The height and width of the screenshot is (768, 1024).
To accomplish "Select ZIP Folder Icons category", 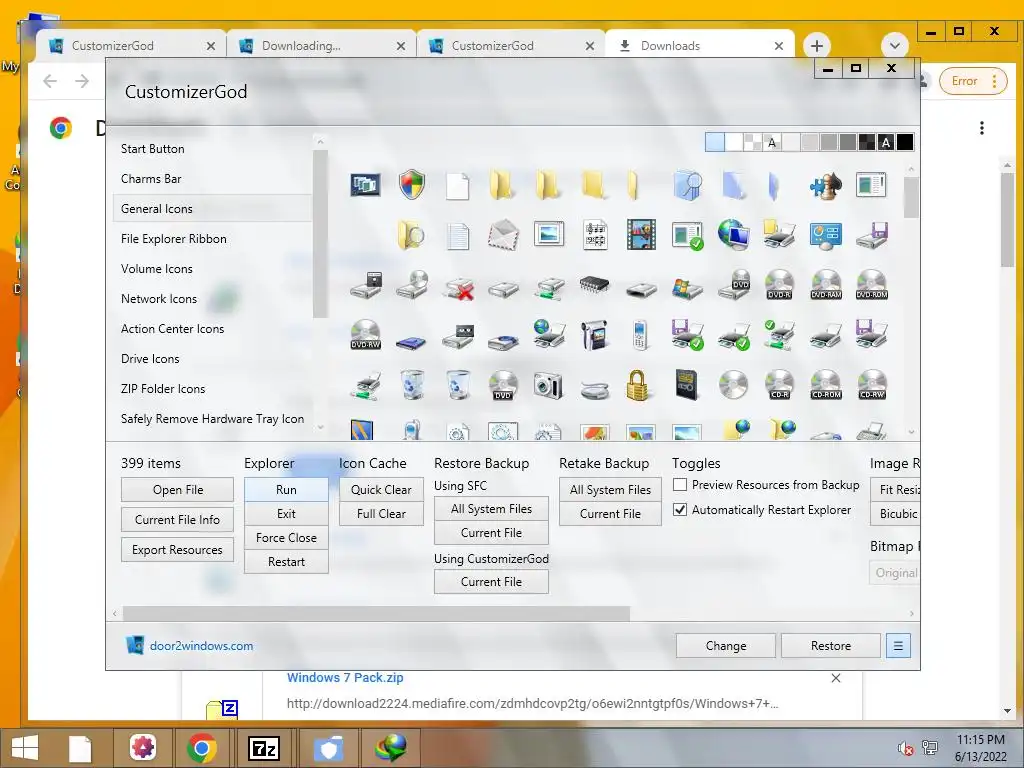I will [x=212, y=389].
